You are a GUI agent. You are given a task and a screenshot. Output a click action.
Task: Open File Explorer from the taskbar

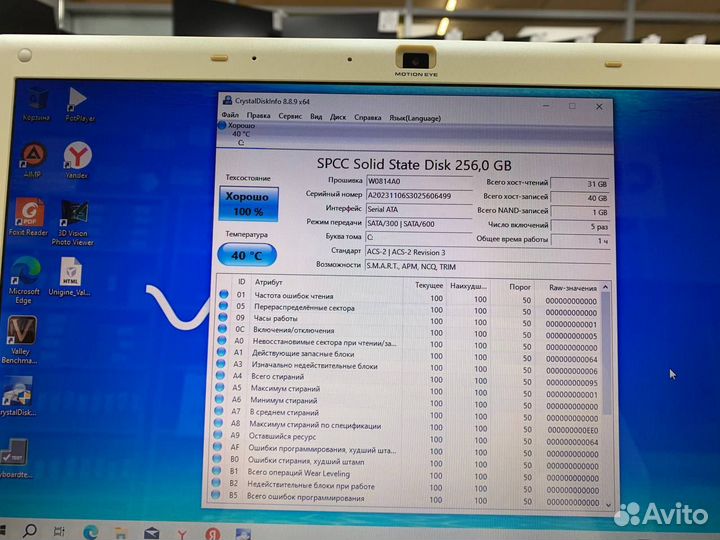121,533
